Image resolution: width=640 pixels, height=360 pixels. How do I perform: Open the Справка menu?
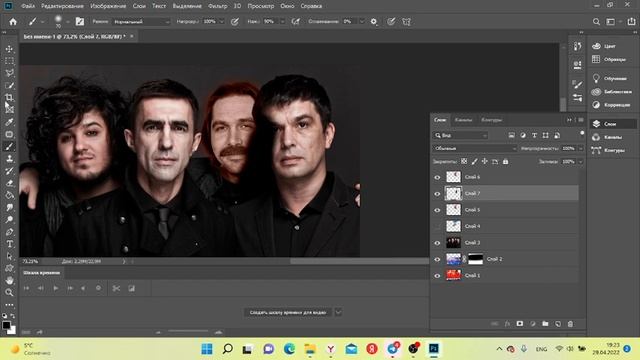click(x=311, y=6)
